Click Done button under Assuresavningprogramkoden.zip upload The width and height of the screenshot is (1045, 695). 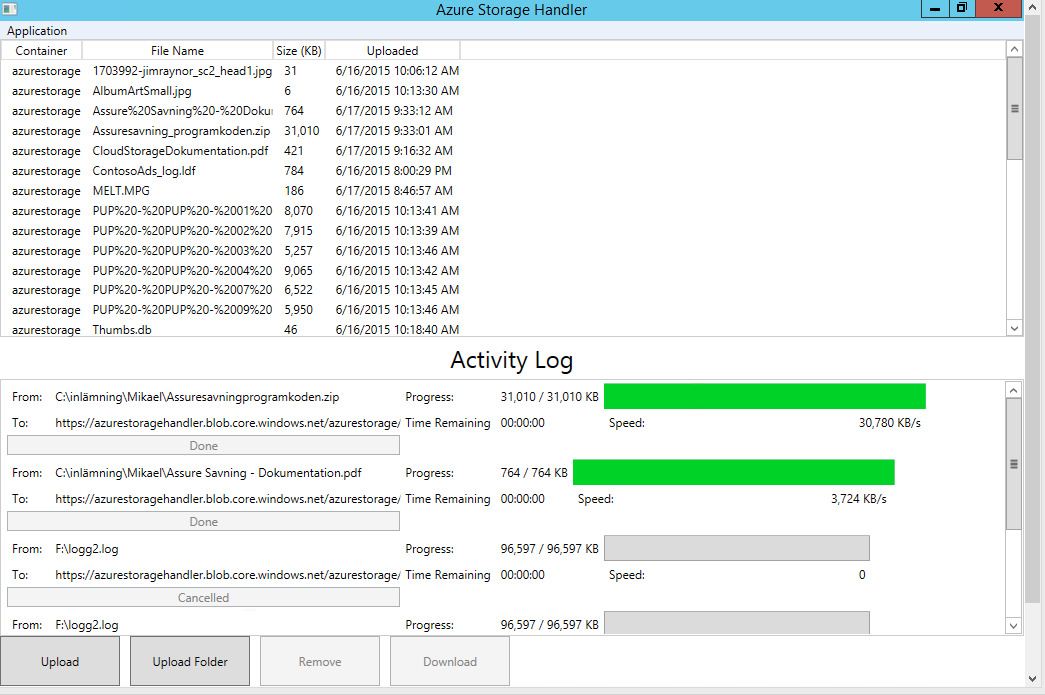coord(203,446)
